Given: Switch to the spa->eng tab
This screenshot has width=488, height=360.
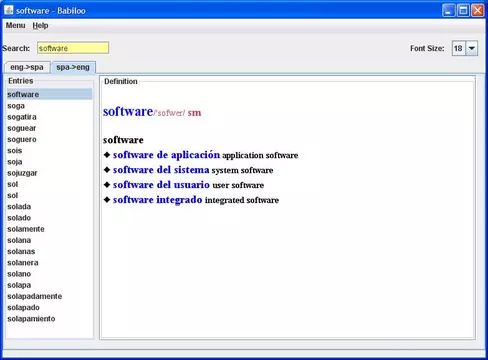Looking at the screenshot, I should point(73,67).
